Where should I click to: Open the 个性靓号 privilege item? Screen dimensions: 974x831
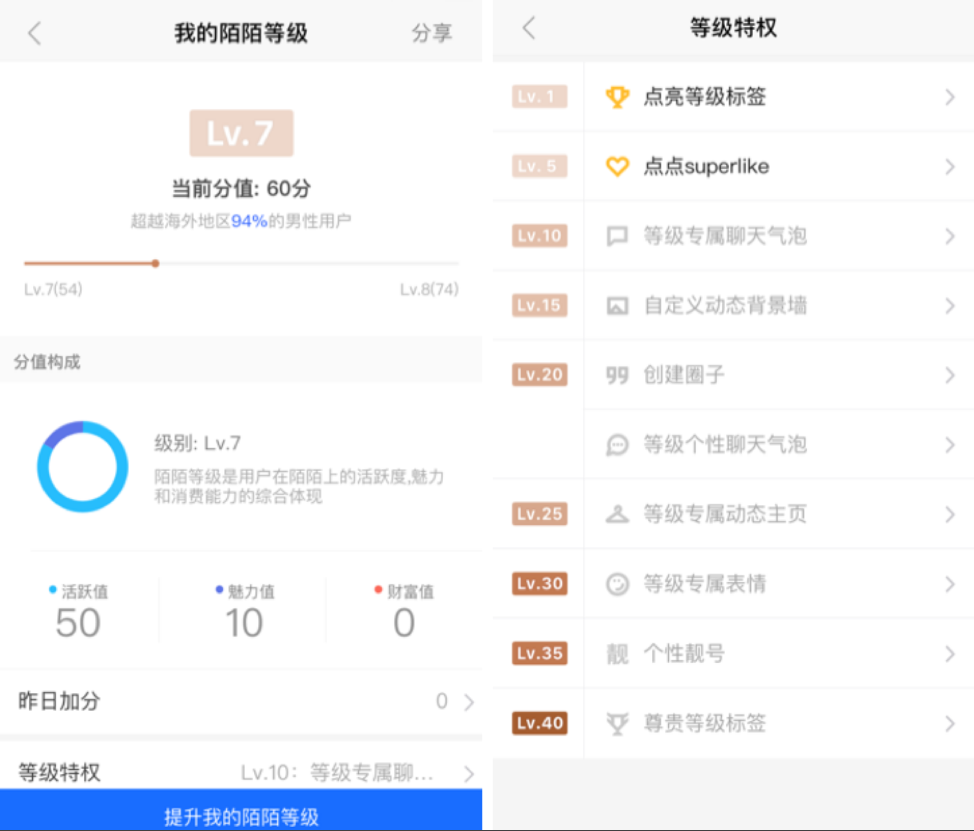[779, 653]
